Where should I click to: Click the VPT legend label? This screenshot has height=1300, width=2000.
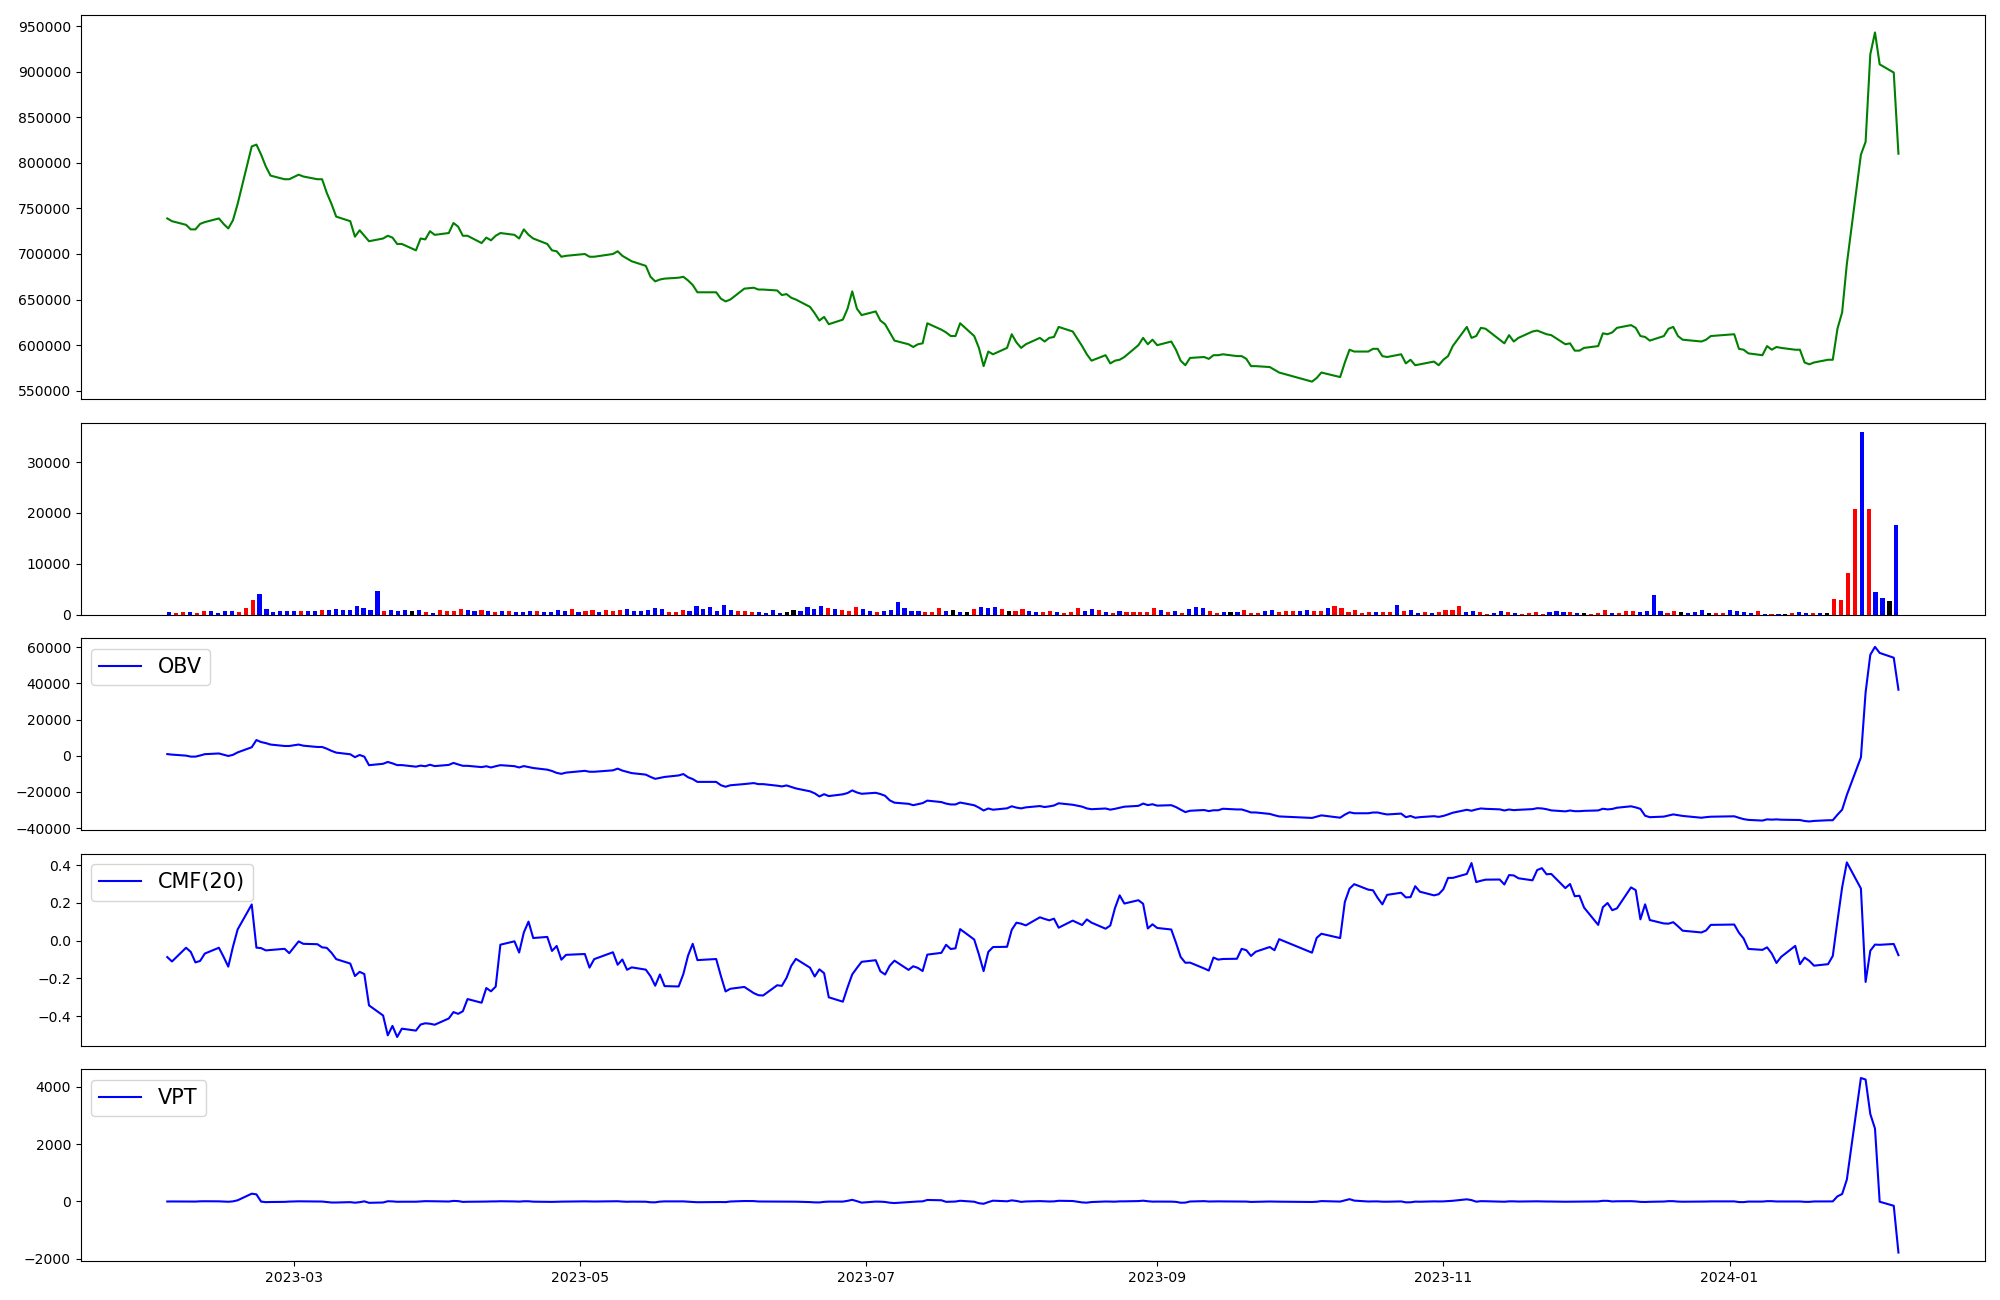pos(177,1097)
